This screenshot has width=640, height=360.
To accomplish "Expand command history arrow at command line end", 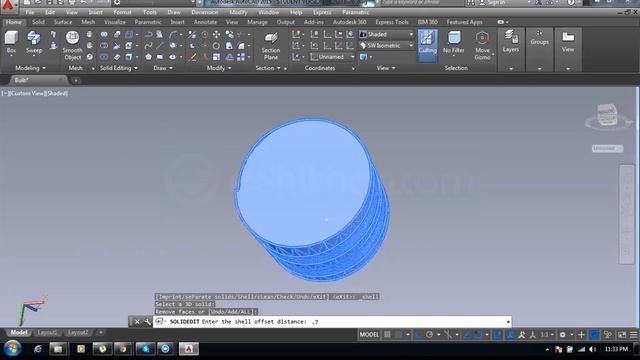I will click(x=508, y=322).
